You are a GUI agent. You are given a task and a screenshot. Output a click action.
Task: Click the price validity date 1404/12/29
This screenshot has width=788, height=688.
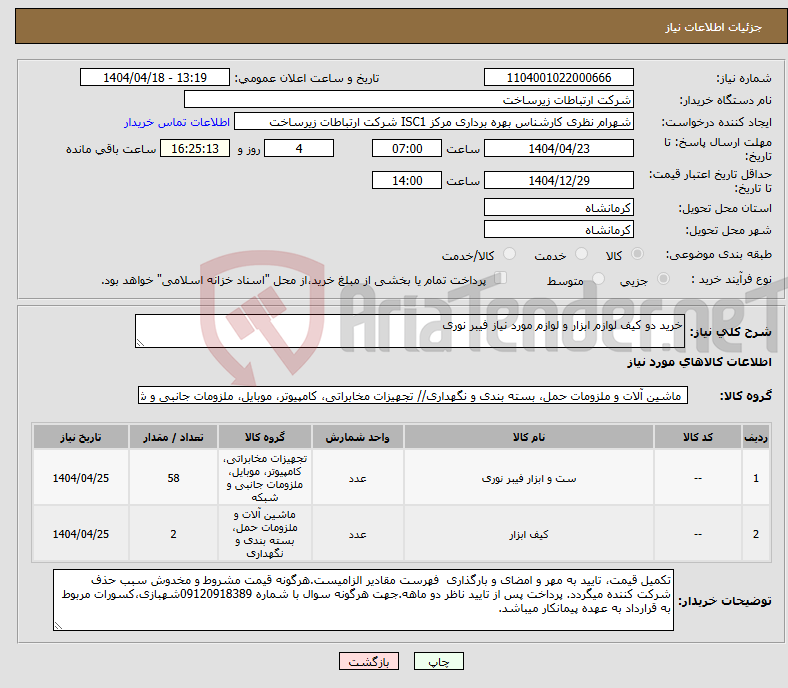pyautogui.click(x=558, y=180)
